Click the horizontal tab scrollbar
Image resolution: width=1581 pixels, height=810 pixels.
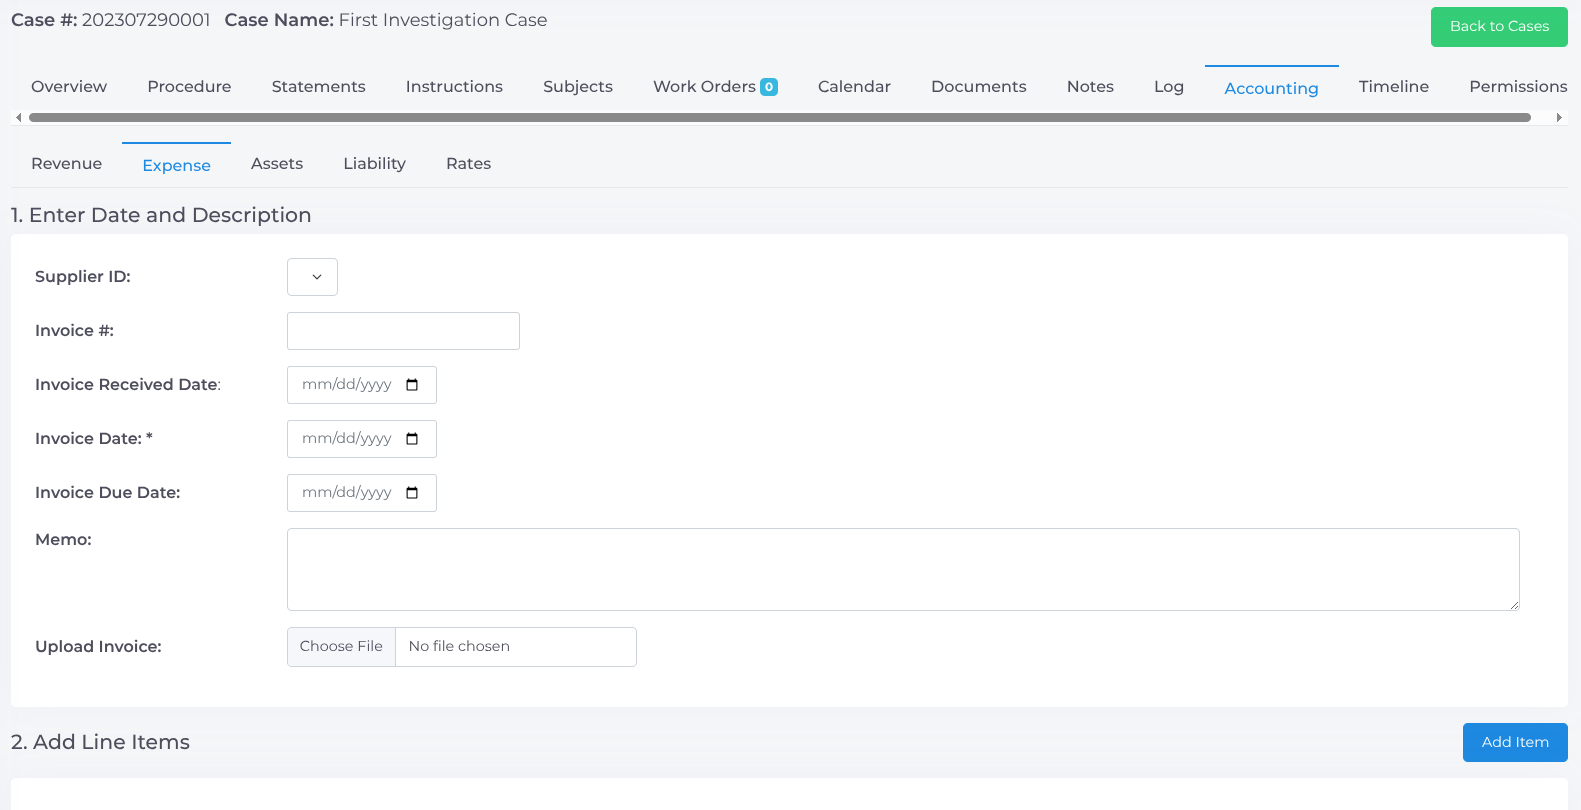pyautogui.click(x=780, y=117)
